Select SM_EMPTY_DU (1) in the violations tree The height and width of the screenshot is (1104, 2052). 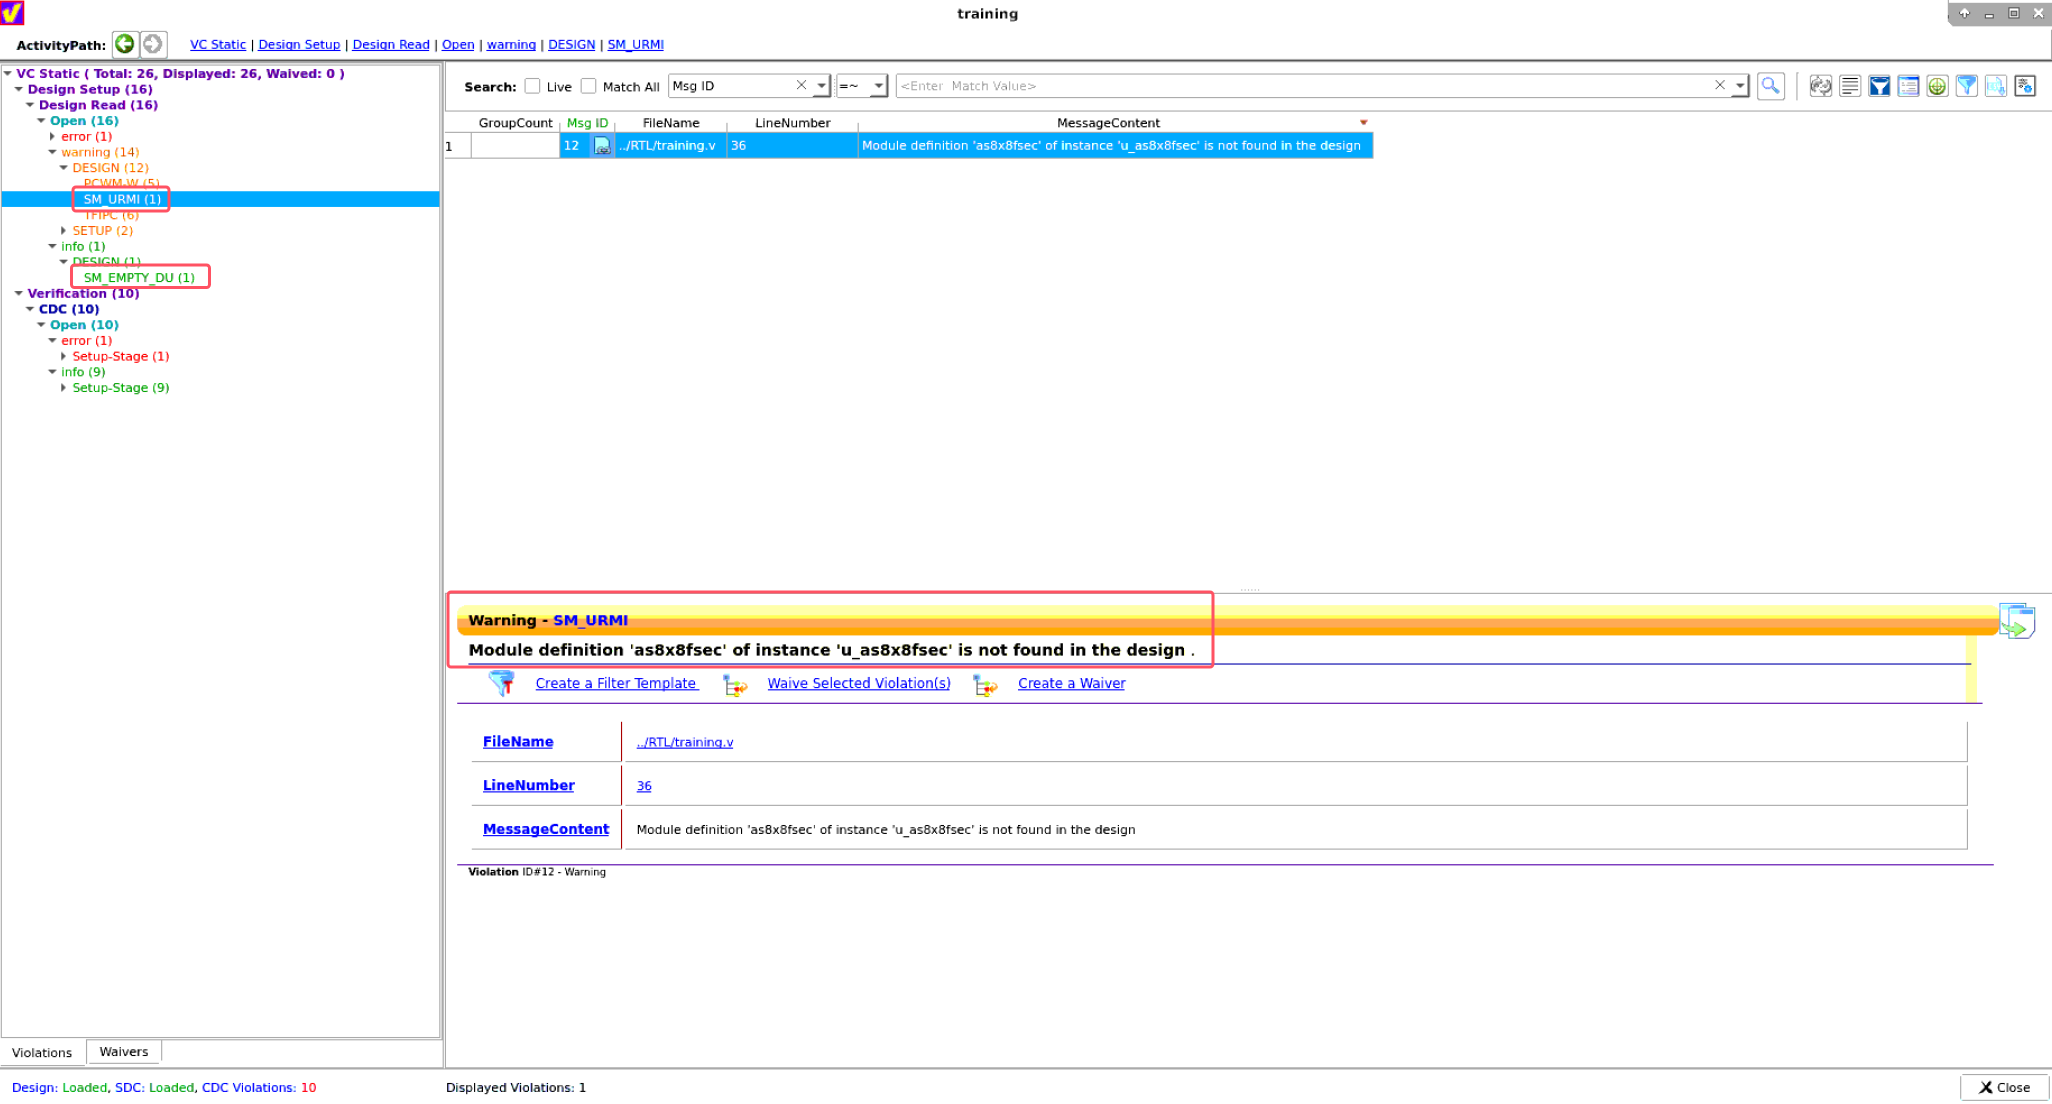coord(139,277)
